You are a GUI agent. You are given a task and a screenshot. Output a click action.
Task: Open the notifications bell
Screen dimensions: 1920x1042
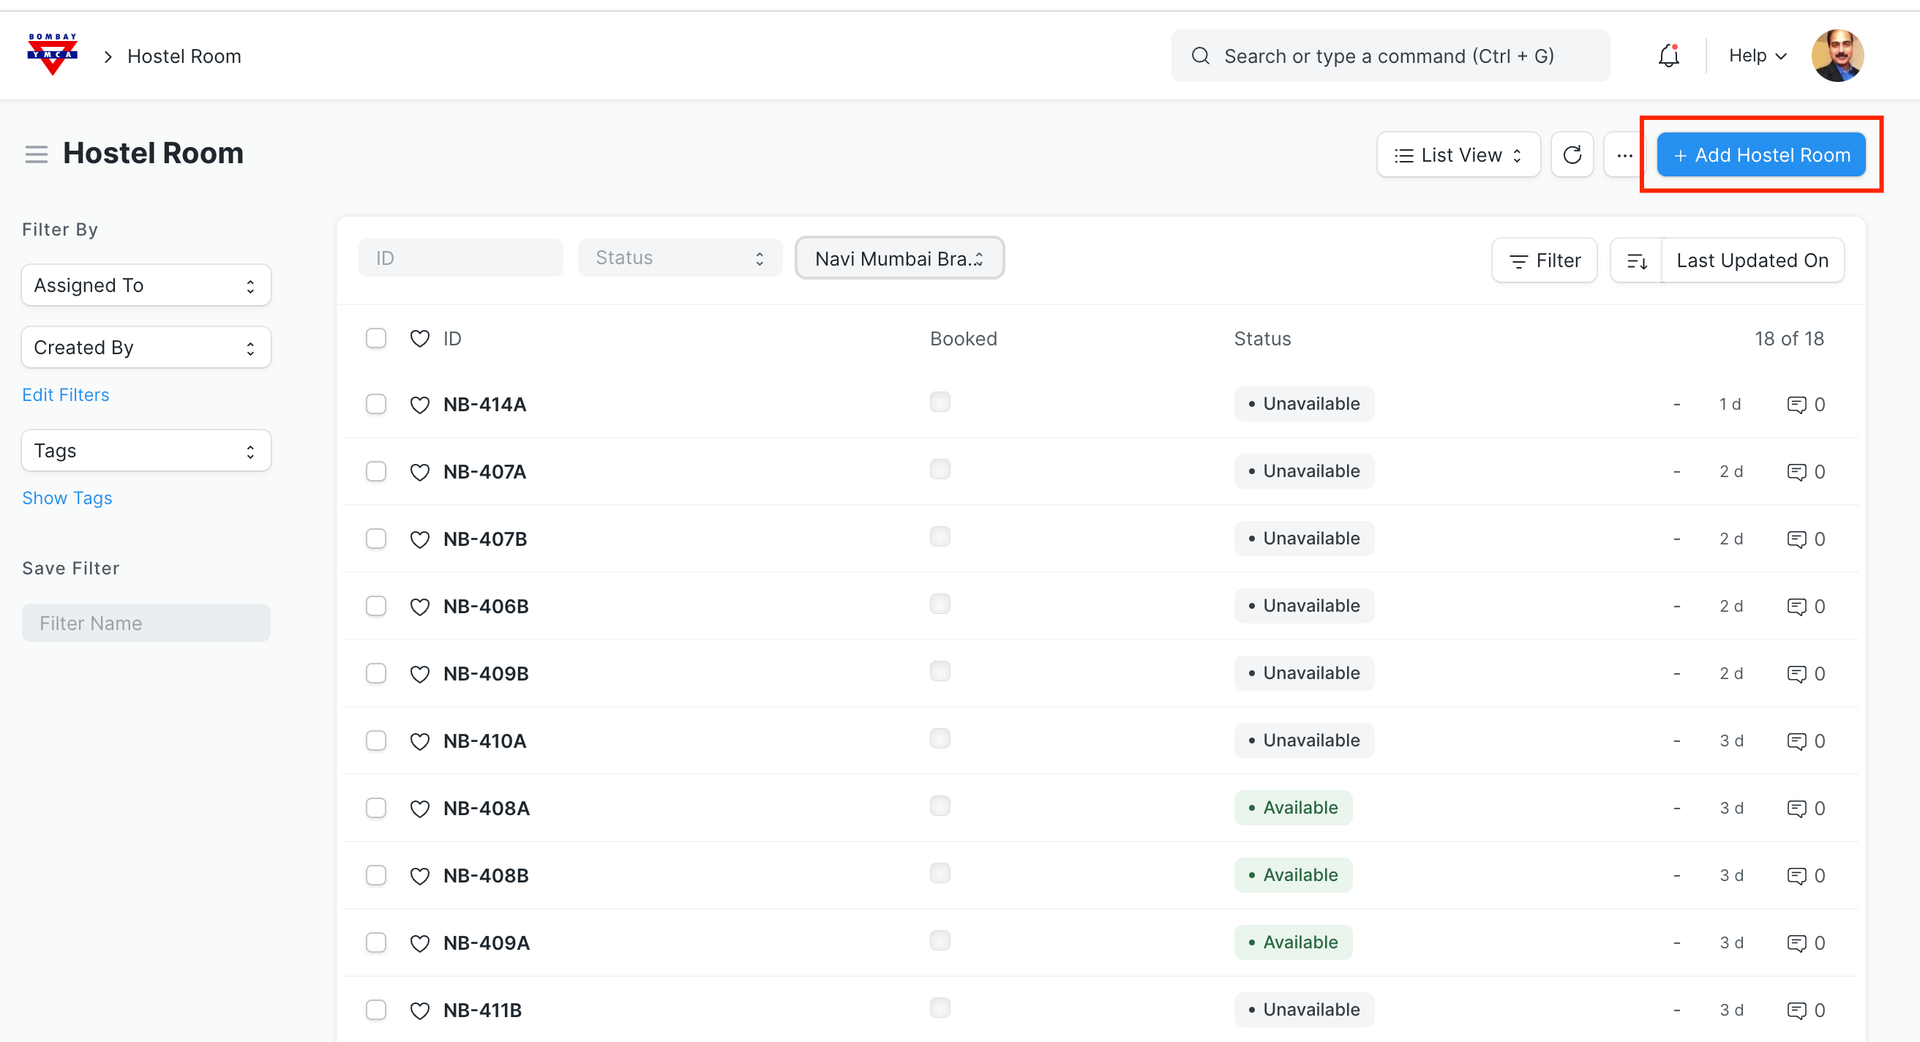[x=1668, y=56]
